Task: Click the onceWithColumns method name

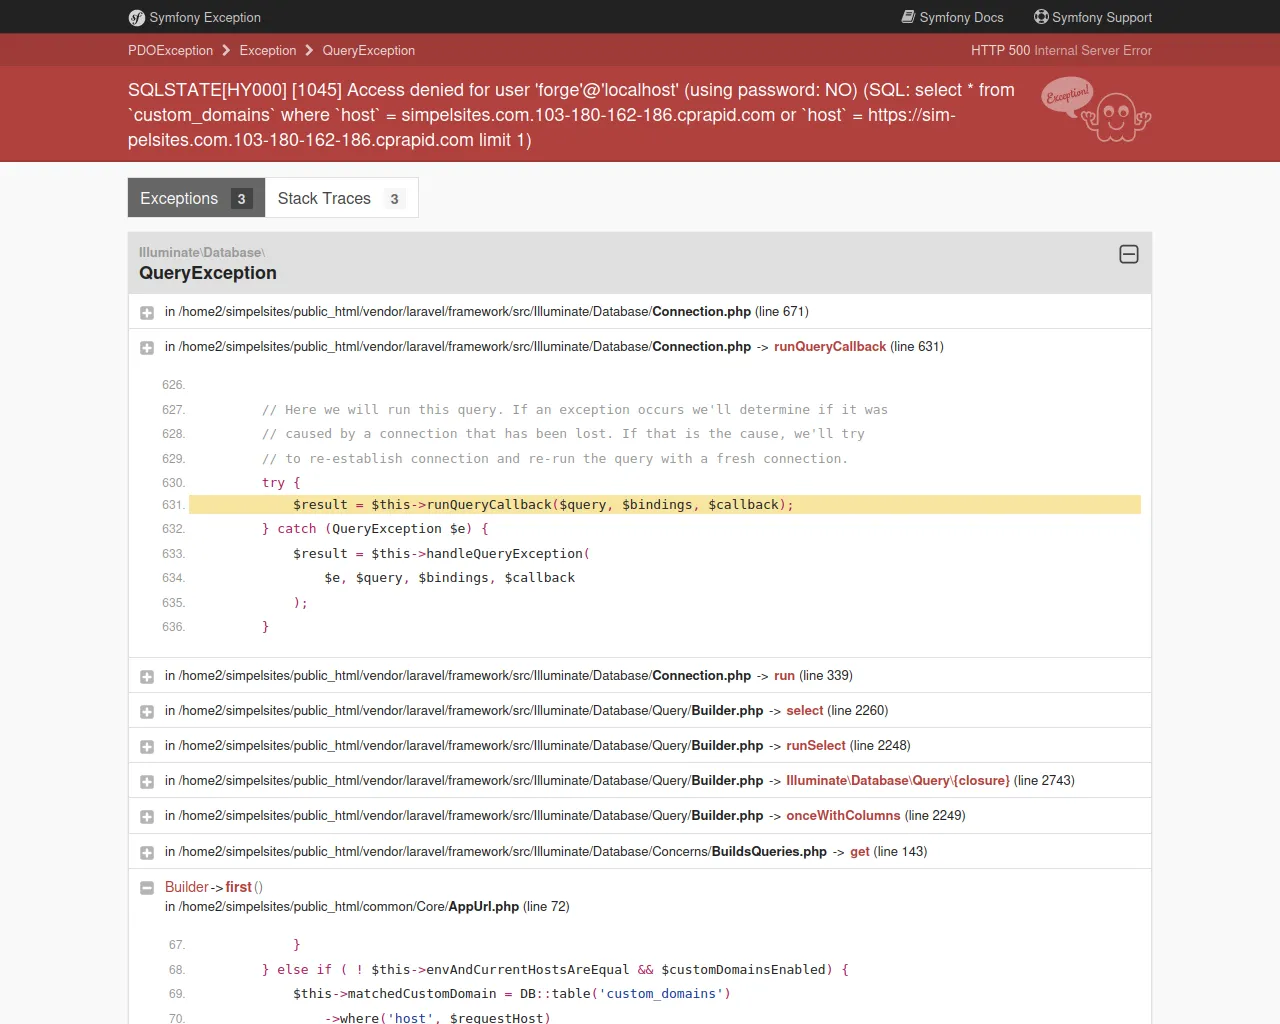Action: [x=843, y=815]
